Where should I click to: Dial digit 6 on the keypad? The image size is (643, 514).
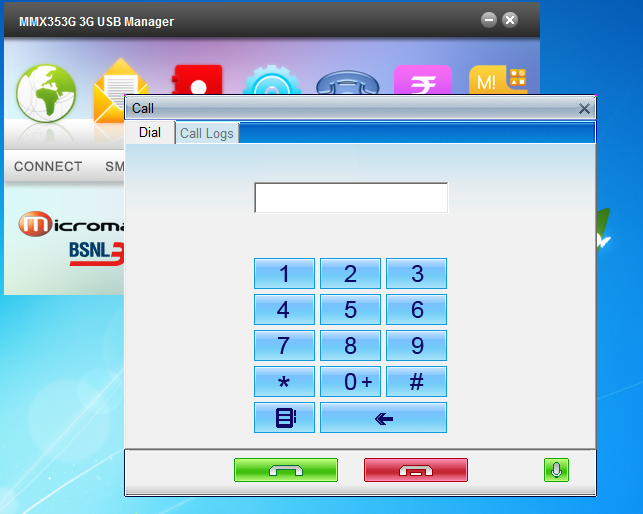(x=416, y=309)
